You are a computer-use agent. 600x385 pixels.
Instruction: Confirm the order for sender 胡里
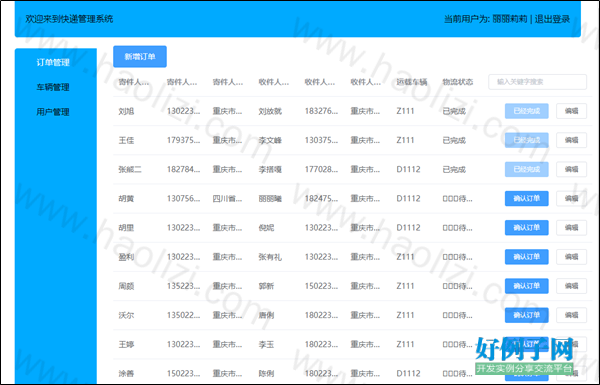(527, 227)
